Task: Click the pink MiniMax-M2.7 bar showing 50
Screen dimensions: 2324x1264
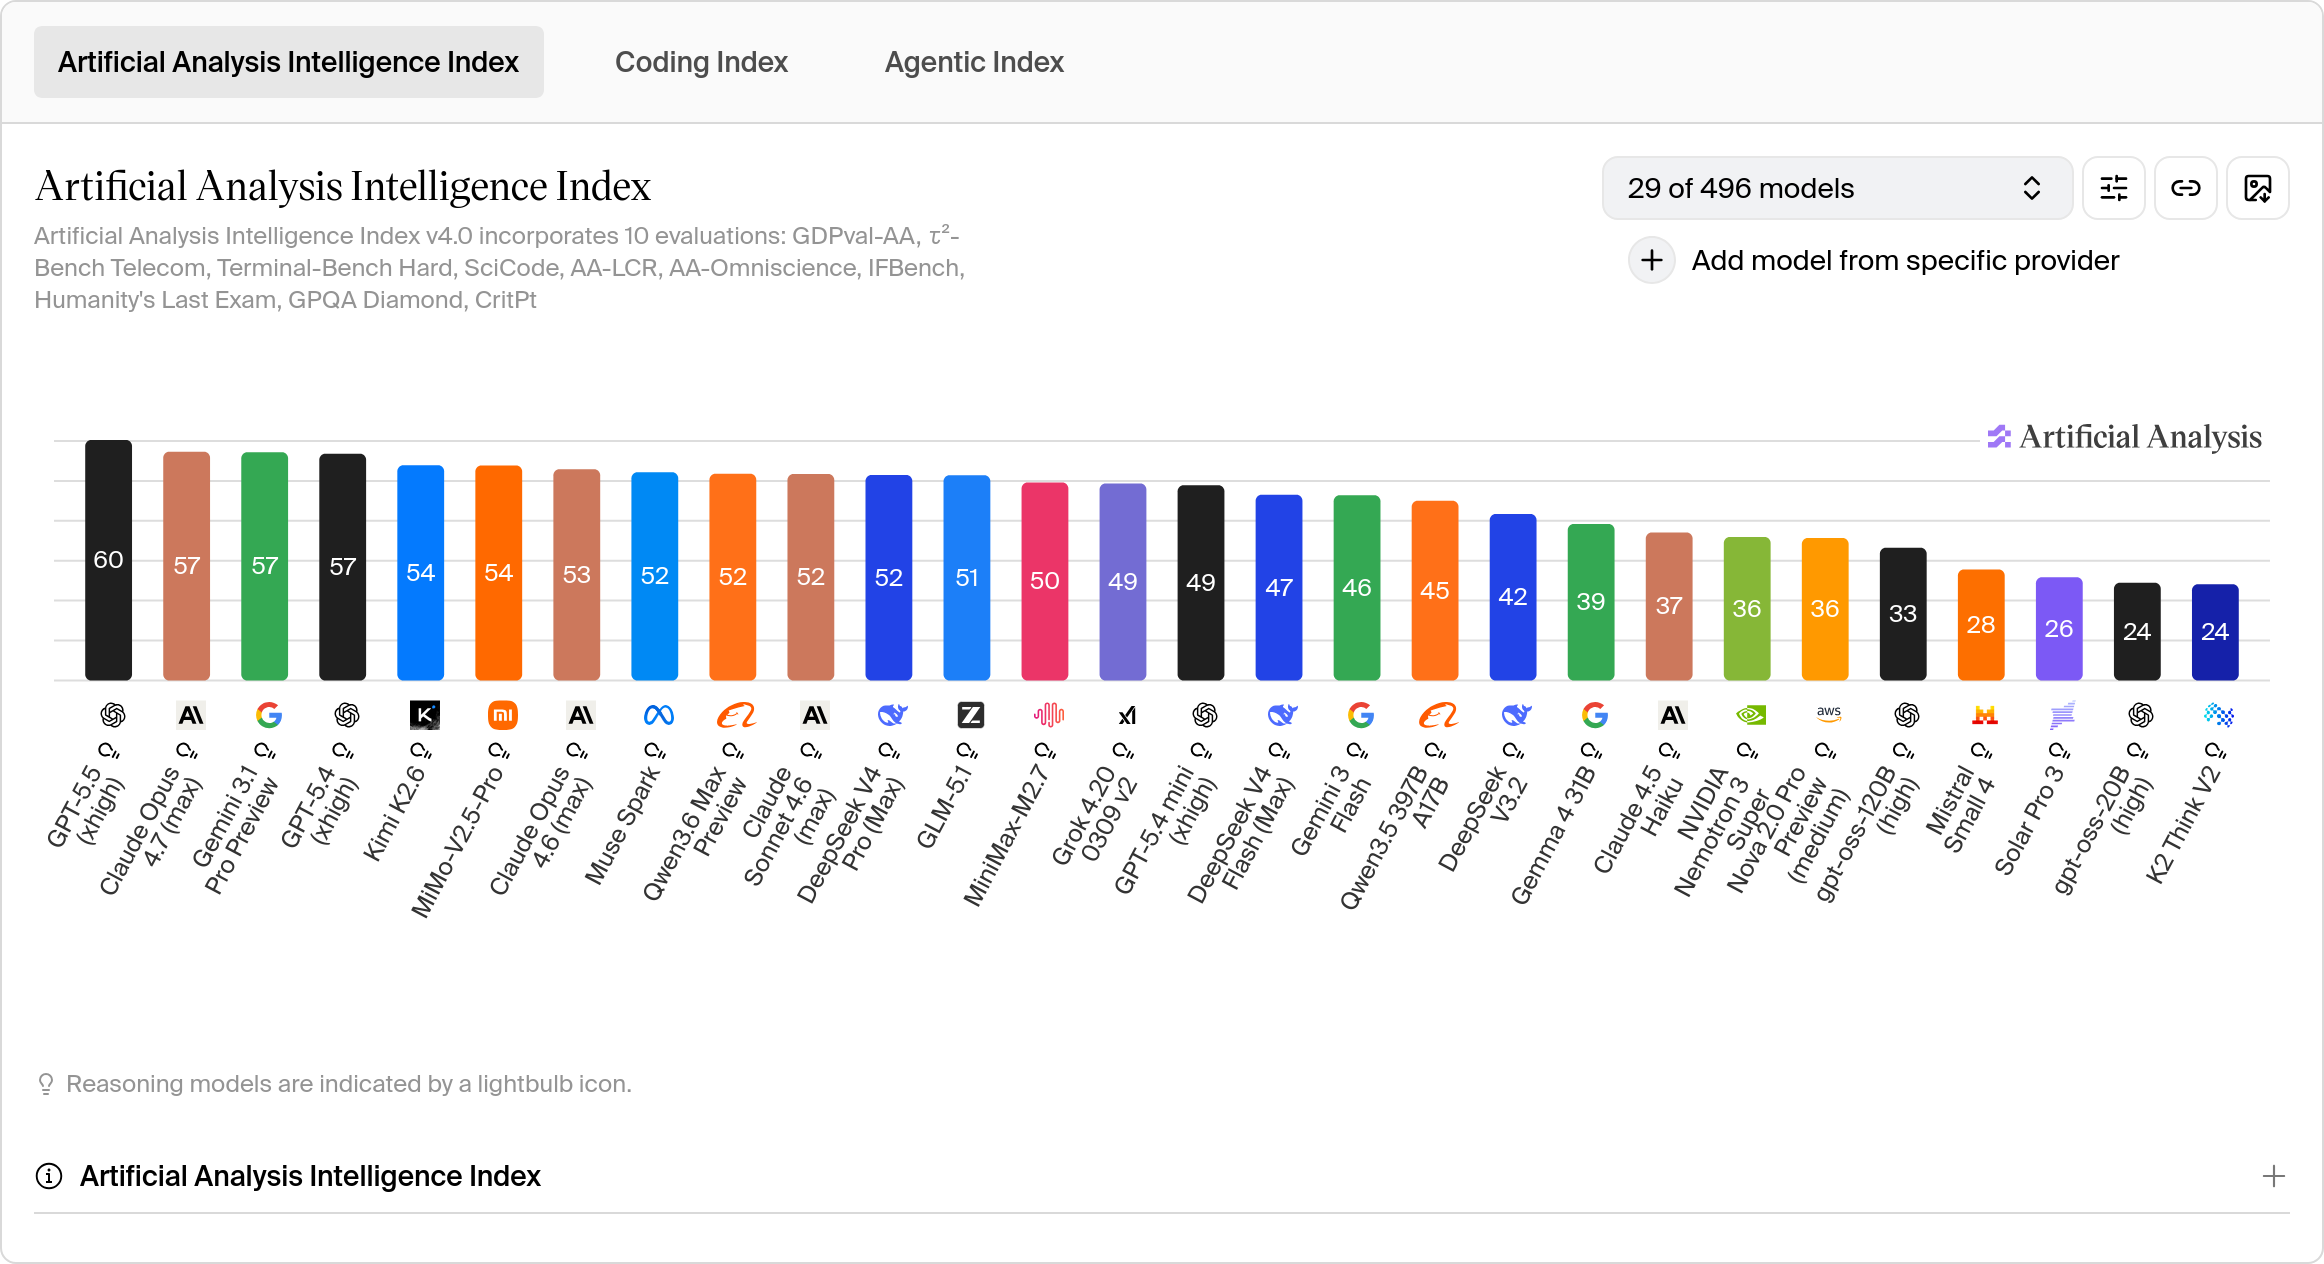Action: (1044, 581)
